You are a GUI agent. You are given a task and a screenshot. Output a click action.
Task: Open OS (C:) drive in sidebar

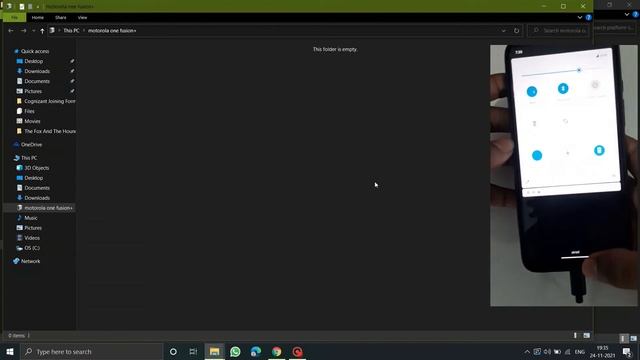coord(32,248)
